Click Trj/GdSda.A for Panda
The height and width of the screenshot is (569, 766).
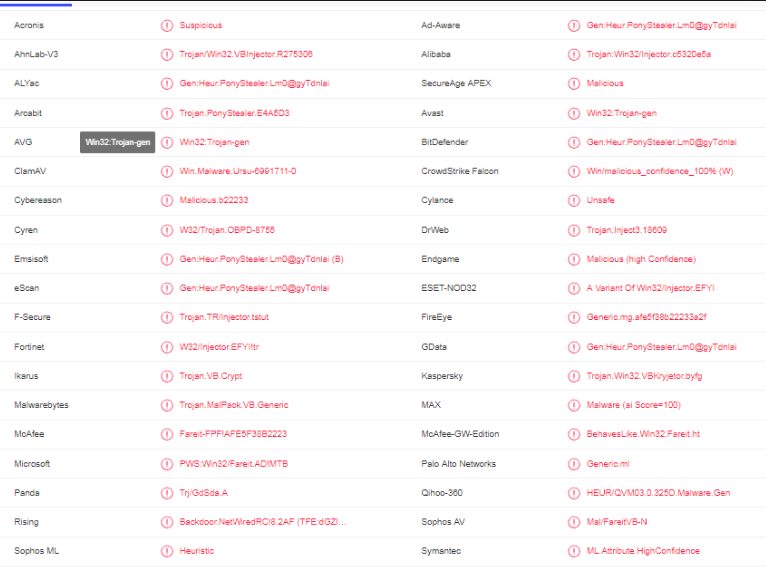(203, 493)
